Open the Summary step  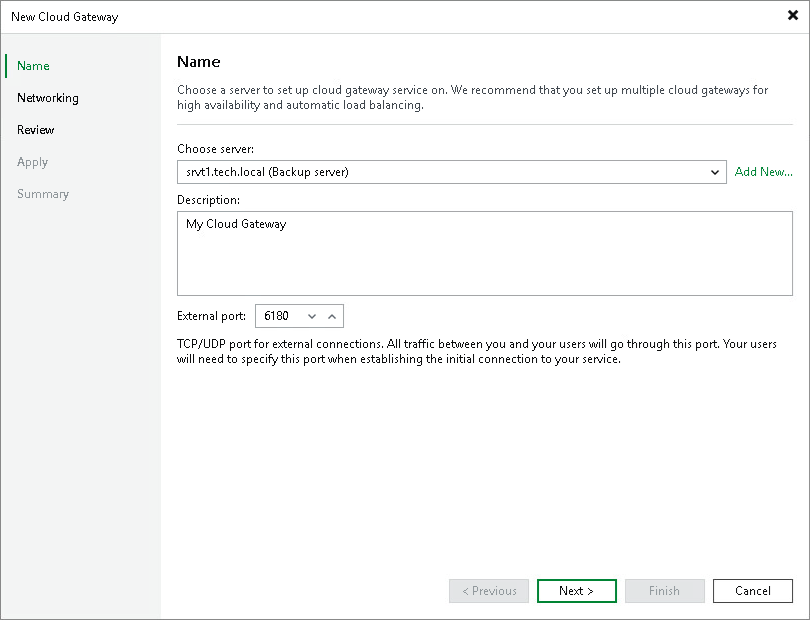click(x=43, y=193)
